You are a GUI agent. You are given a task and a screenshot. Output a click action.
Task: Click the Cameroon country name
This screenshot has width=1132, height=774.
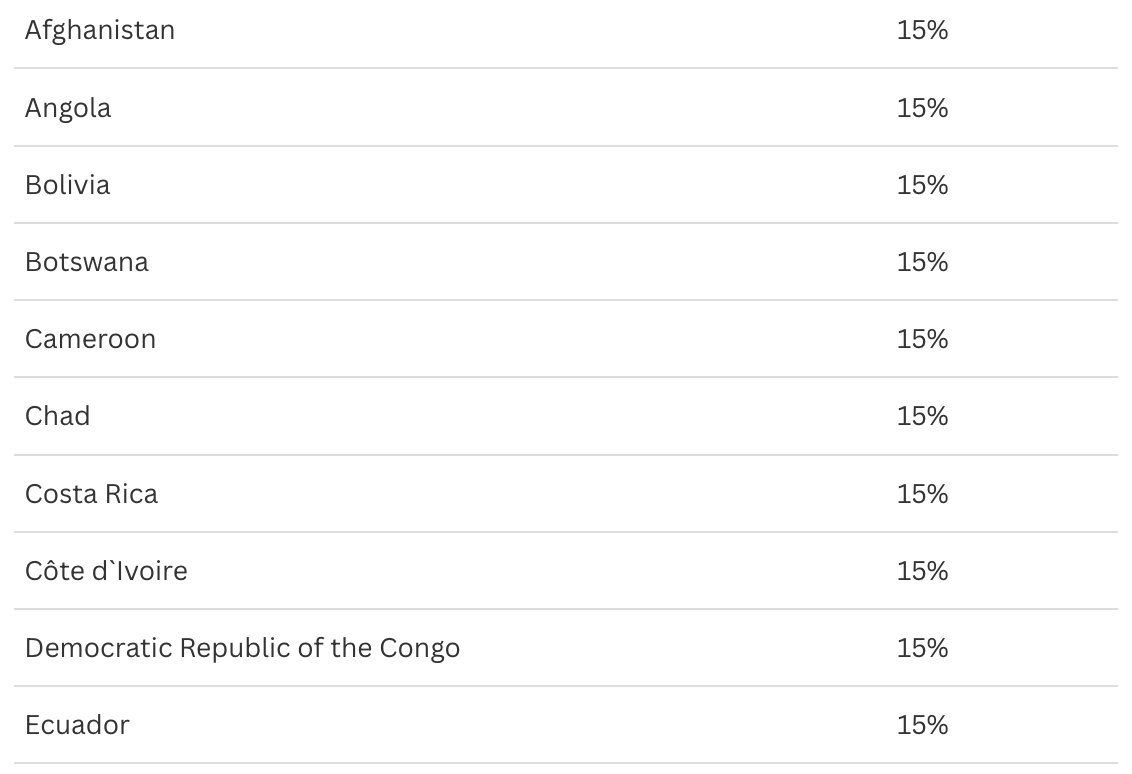coord(91,339)
